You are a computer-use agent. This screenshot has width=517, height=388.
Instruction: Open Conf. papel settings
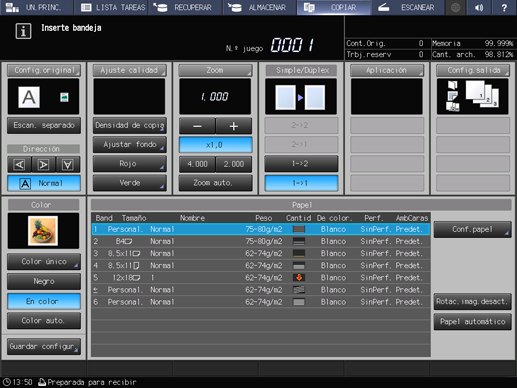(473, 229)
